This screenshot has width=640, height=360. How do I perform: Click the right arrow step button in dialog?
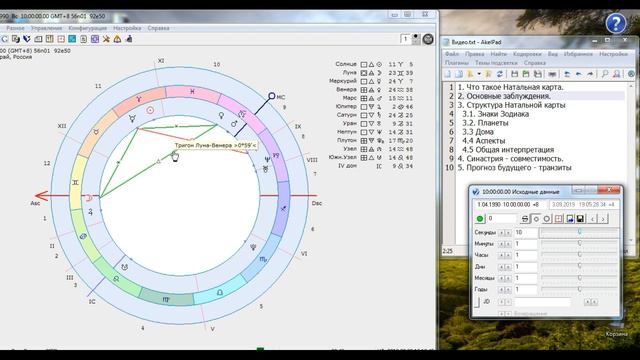(x=603, y=219)
